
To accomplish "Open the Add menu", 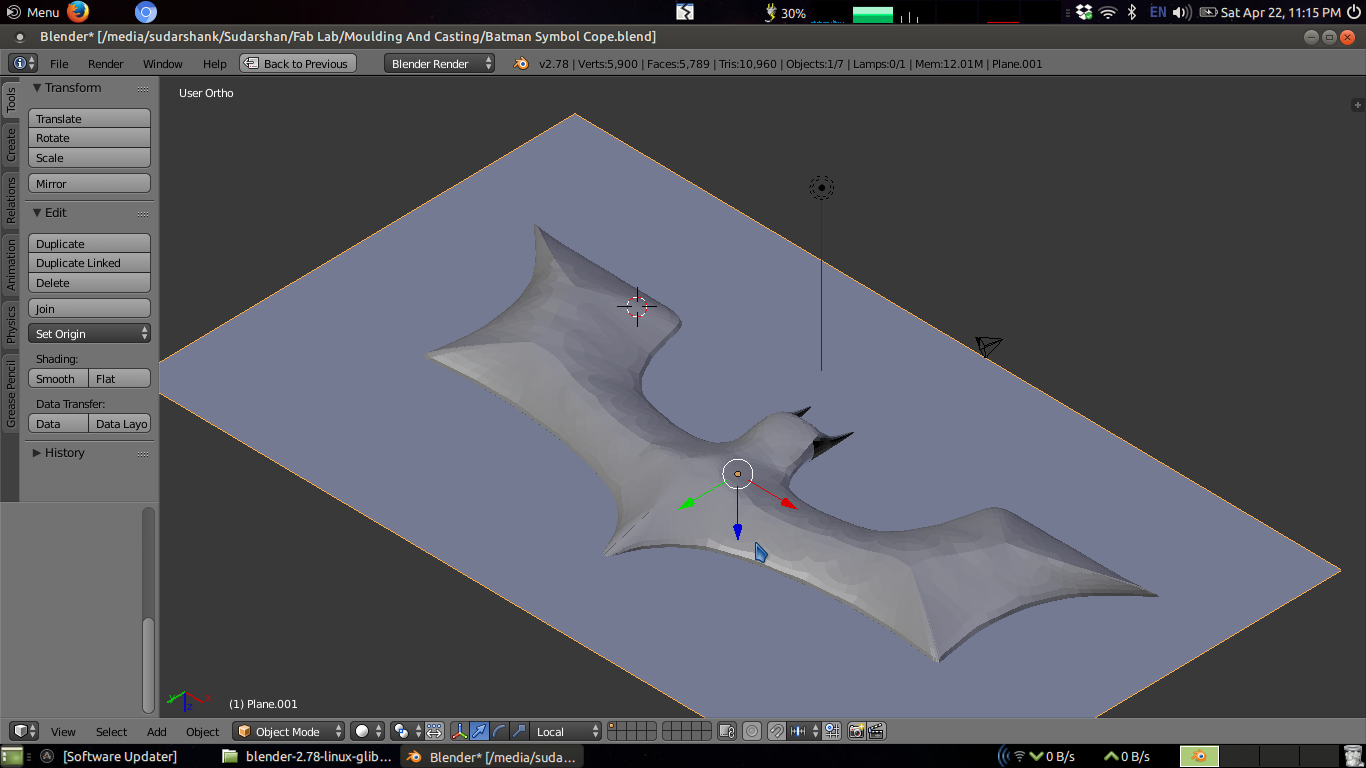I will [x=157, y=732].
